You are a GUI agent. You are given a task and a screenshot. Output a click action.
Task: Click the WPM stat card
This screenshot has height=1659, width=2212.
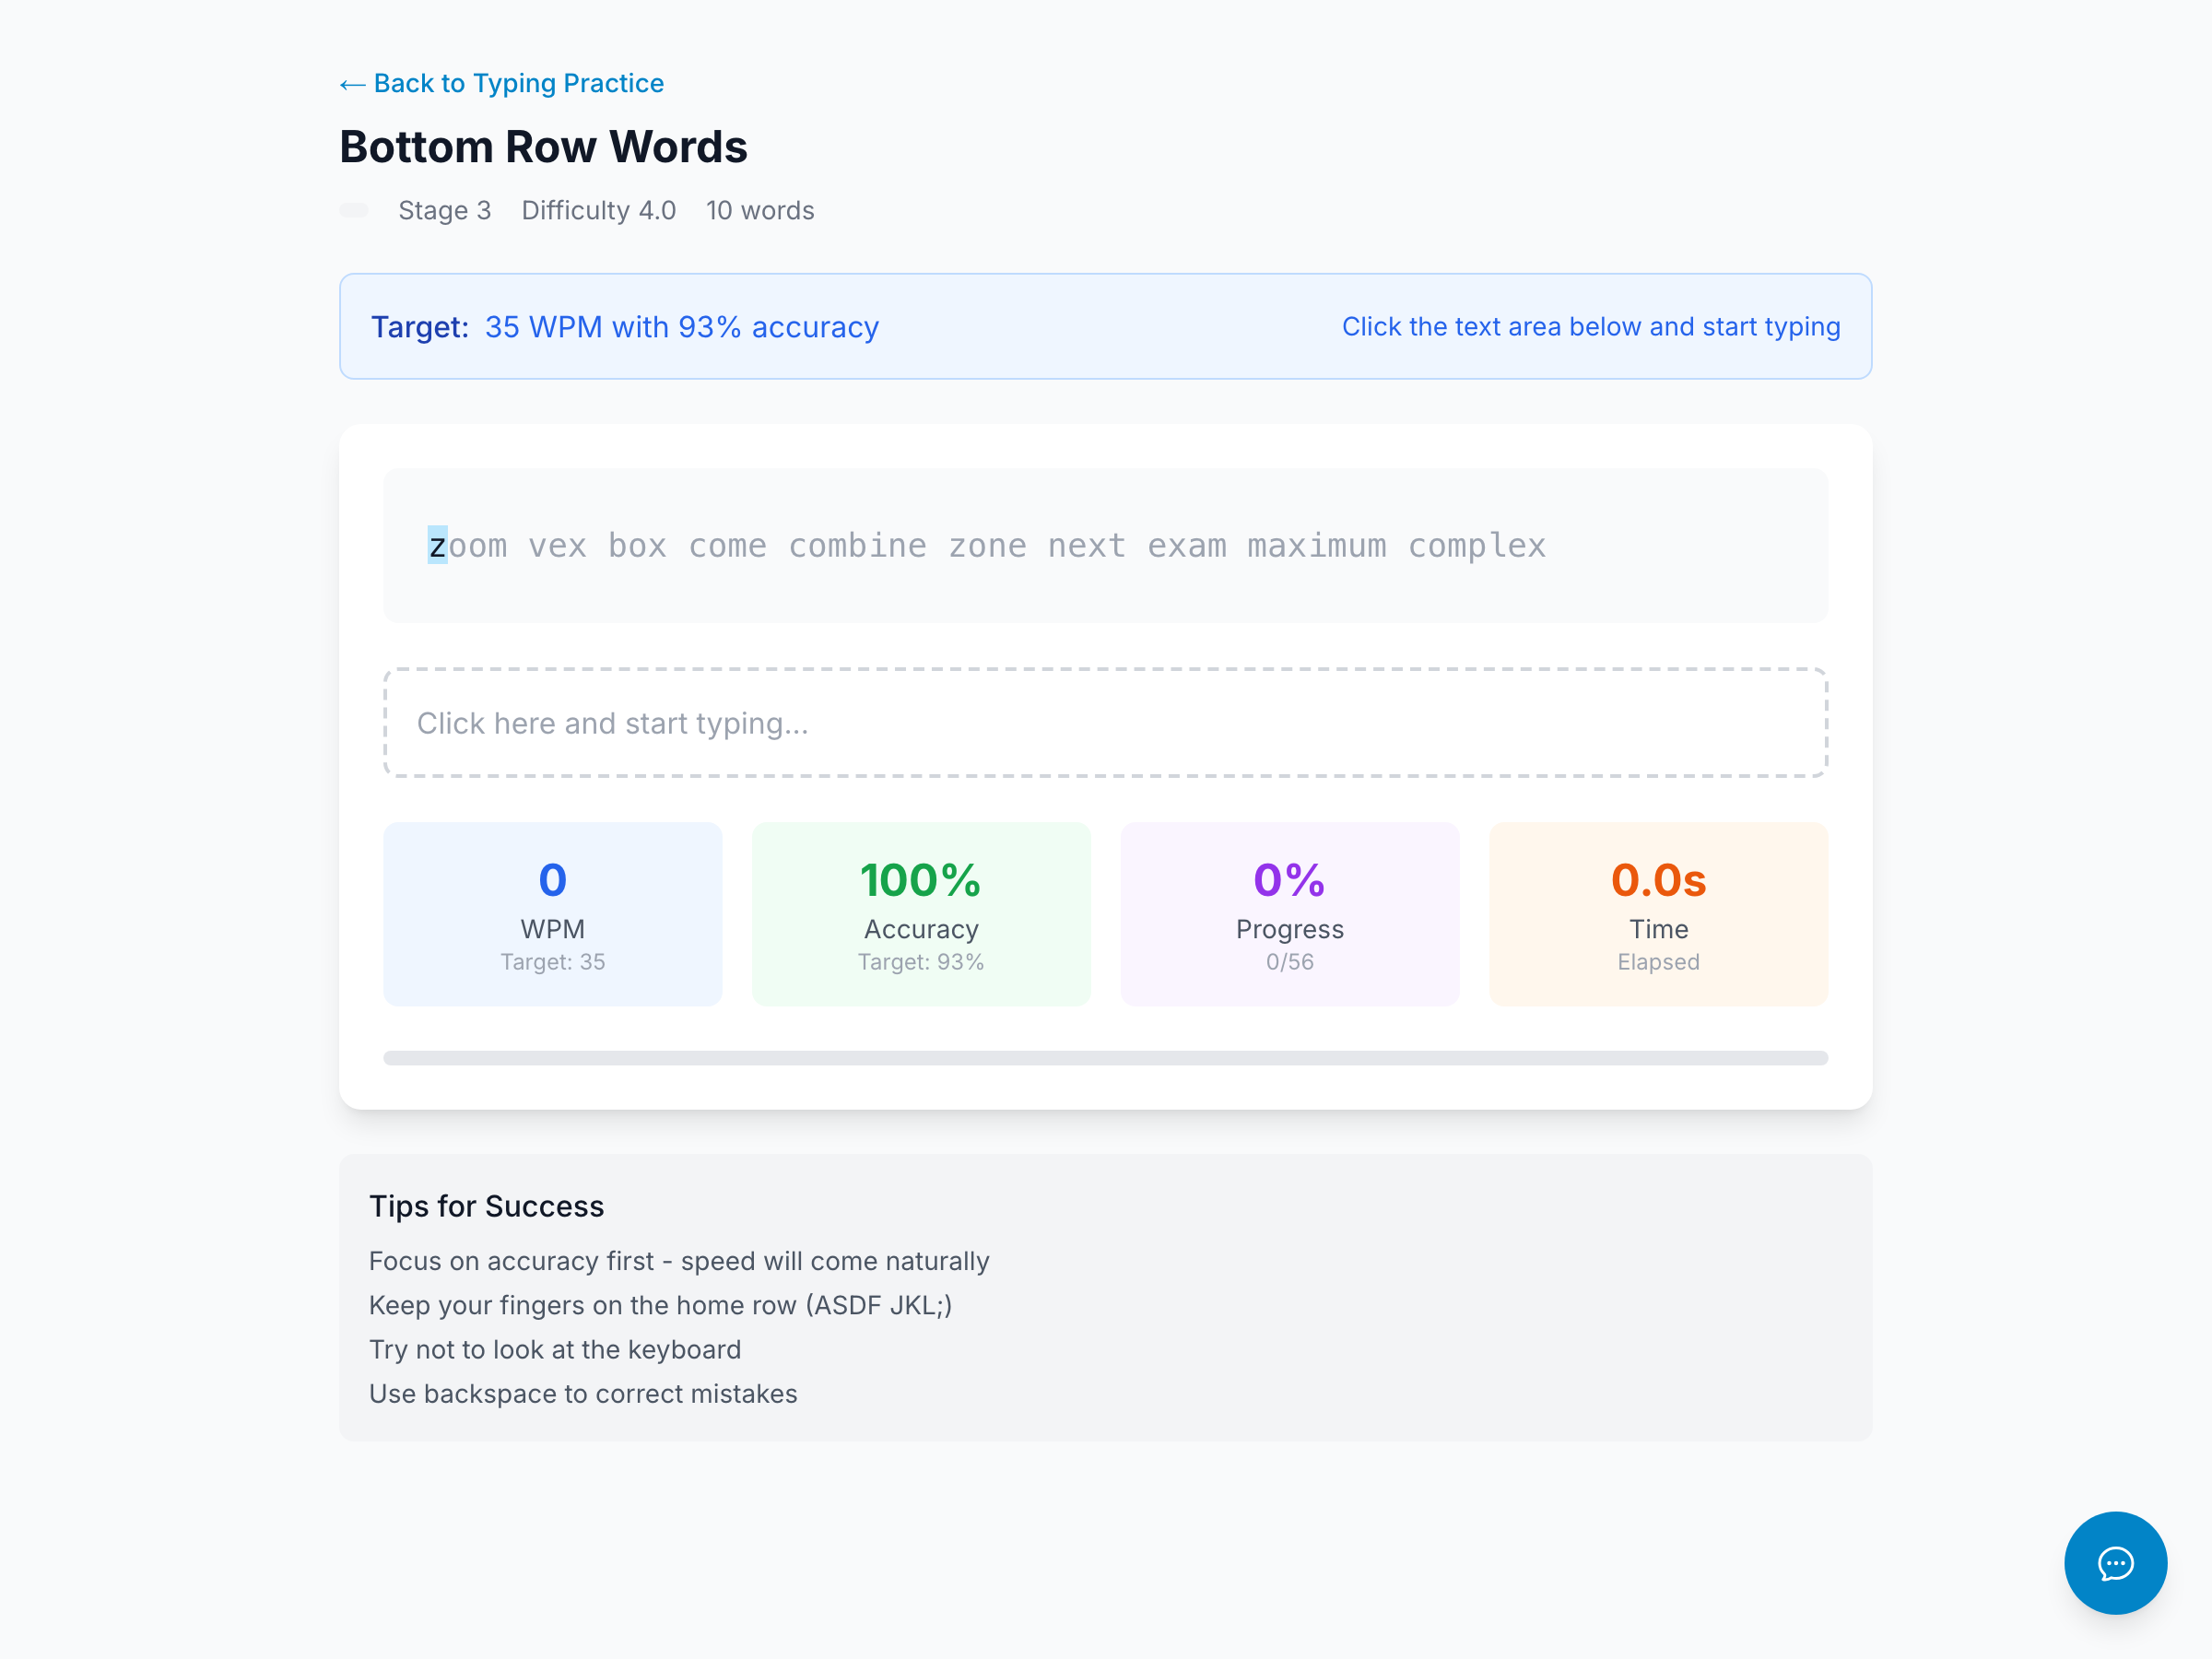pyautogui.click(x=552, y=914)
